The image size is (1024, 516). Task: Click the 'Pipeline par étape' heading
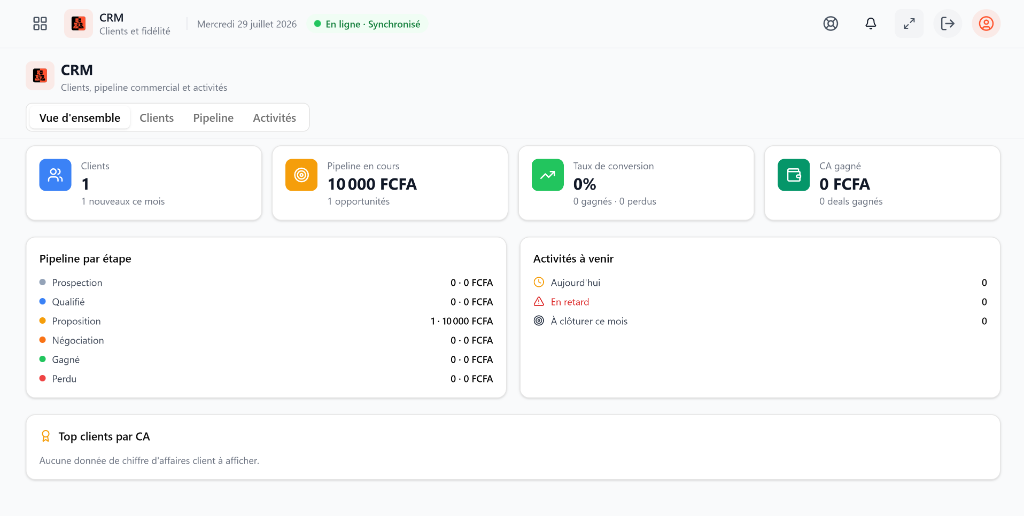[85, 259]
